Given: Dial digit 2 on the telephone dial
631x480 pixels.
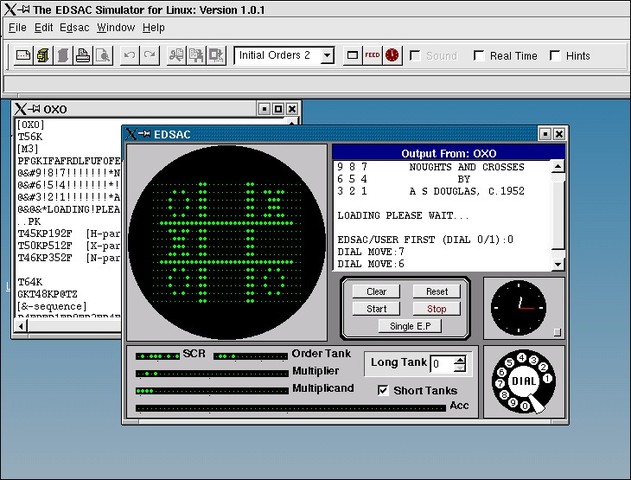Looking at the screenshot, I should pyautogui.click(x=543, y=367).
